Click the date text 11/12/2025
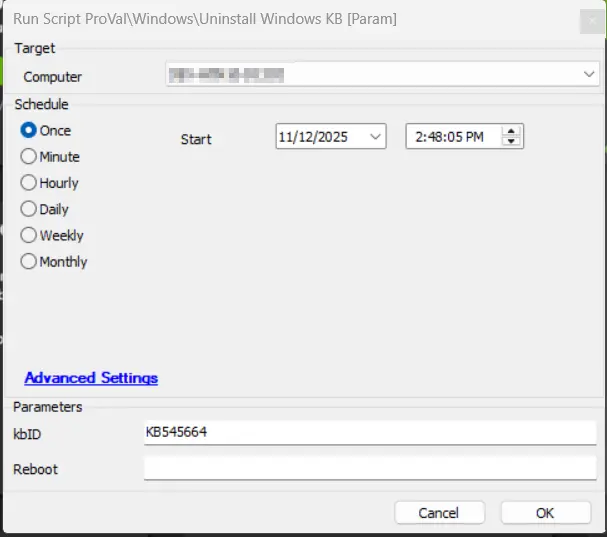 click(315, 138)
